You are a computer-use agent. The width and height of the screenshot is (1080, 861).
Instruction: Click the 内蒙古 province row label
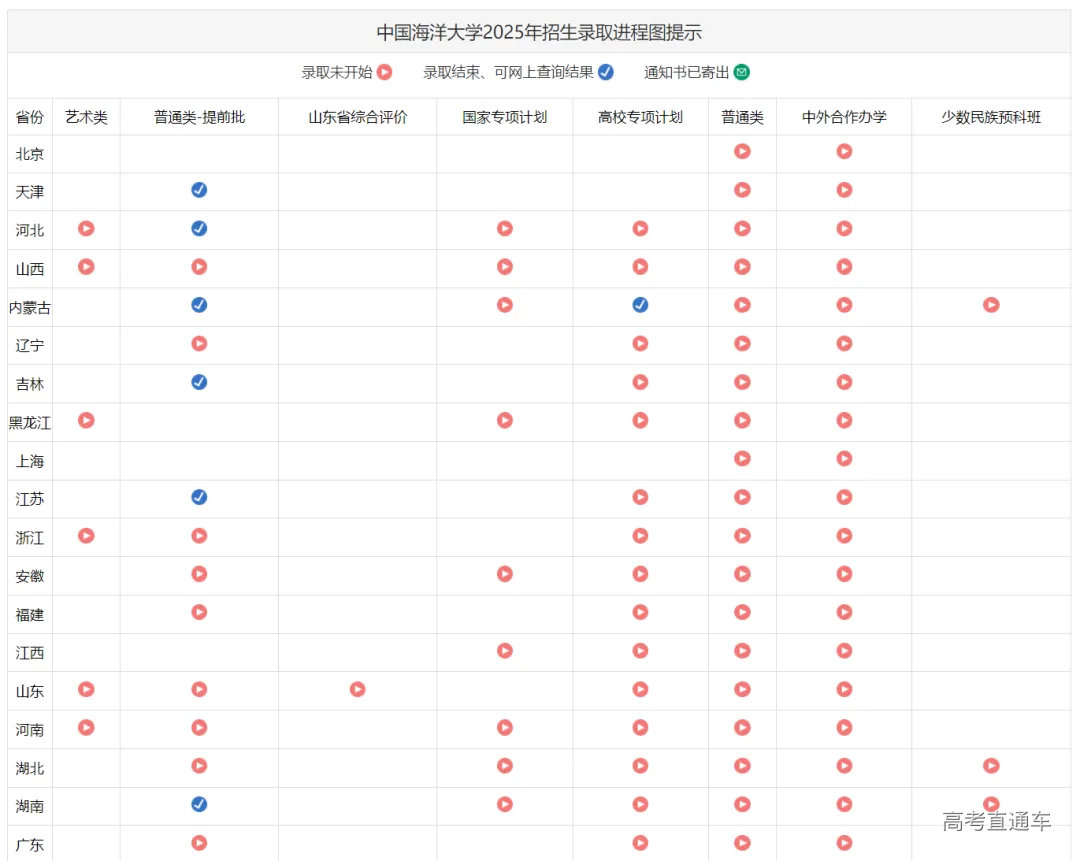(30, 308)
